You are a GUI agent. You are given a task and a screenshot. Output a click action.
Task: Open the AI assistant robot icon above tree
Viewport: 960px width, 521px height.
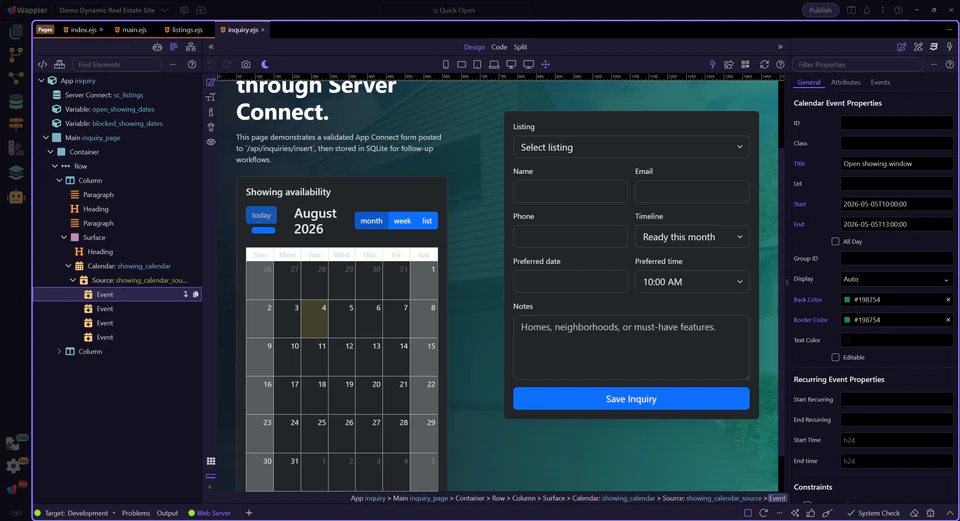pos(157,47)
